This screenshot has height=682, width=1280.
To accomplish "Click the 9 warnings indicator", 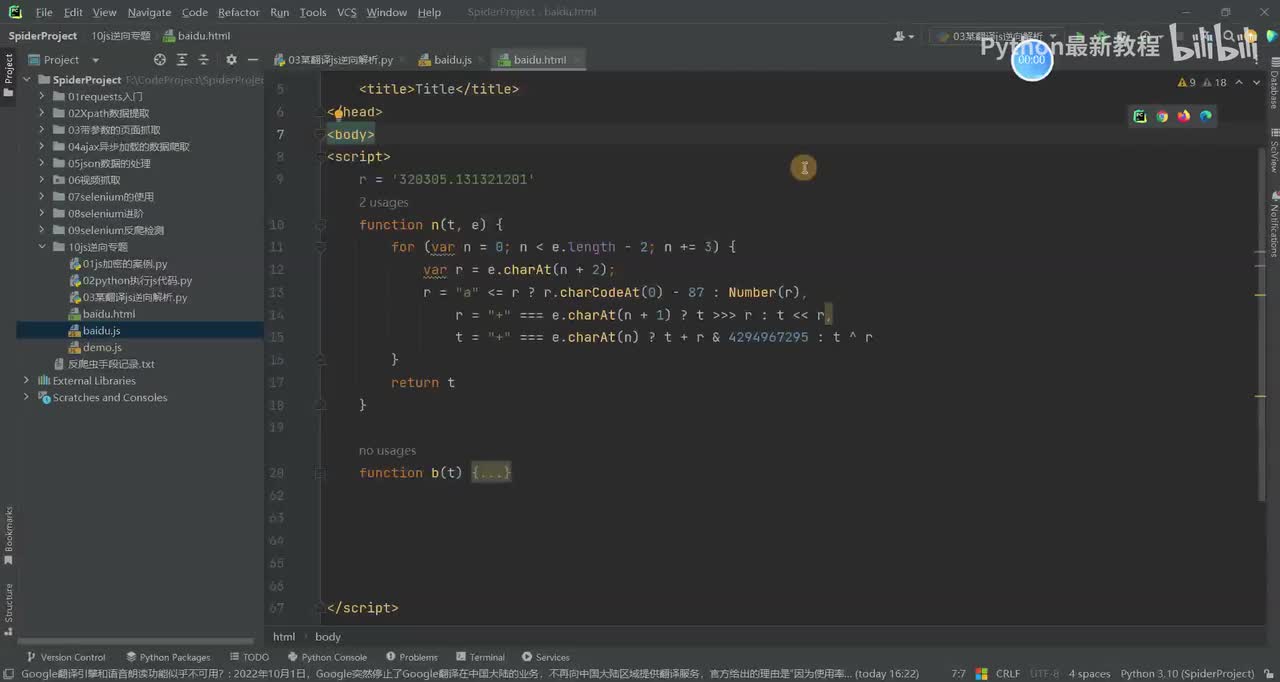I will tap(1187, 83).
